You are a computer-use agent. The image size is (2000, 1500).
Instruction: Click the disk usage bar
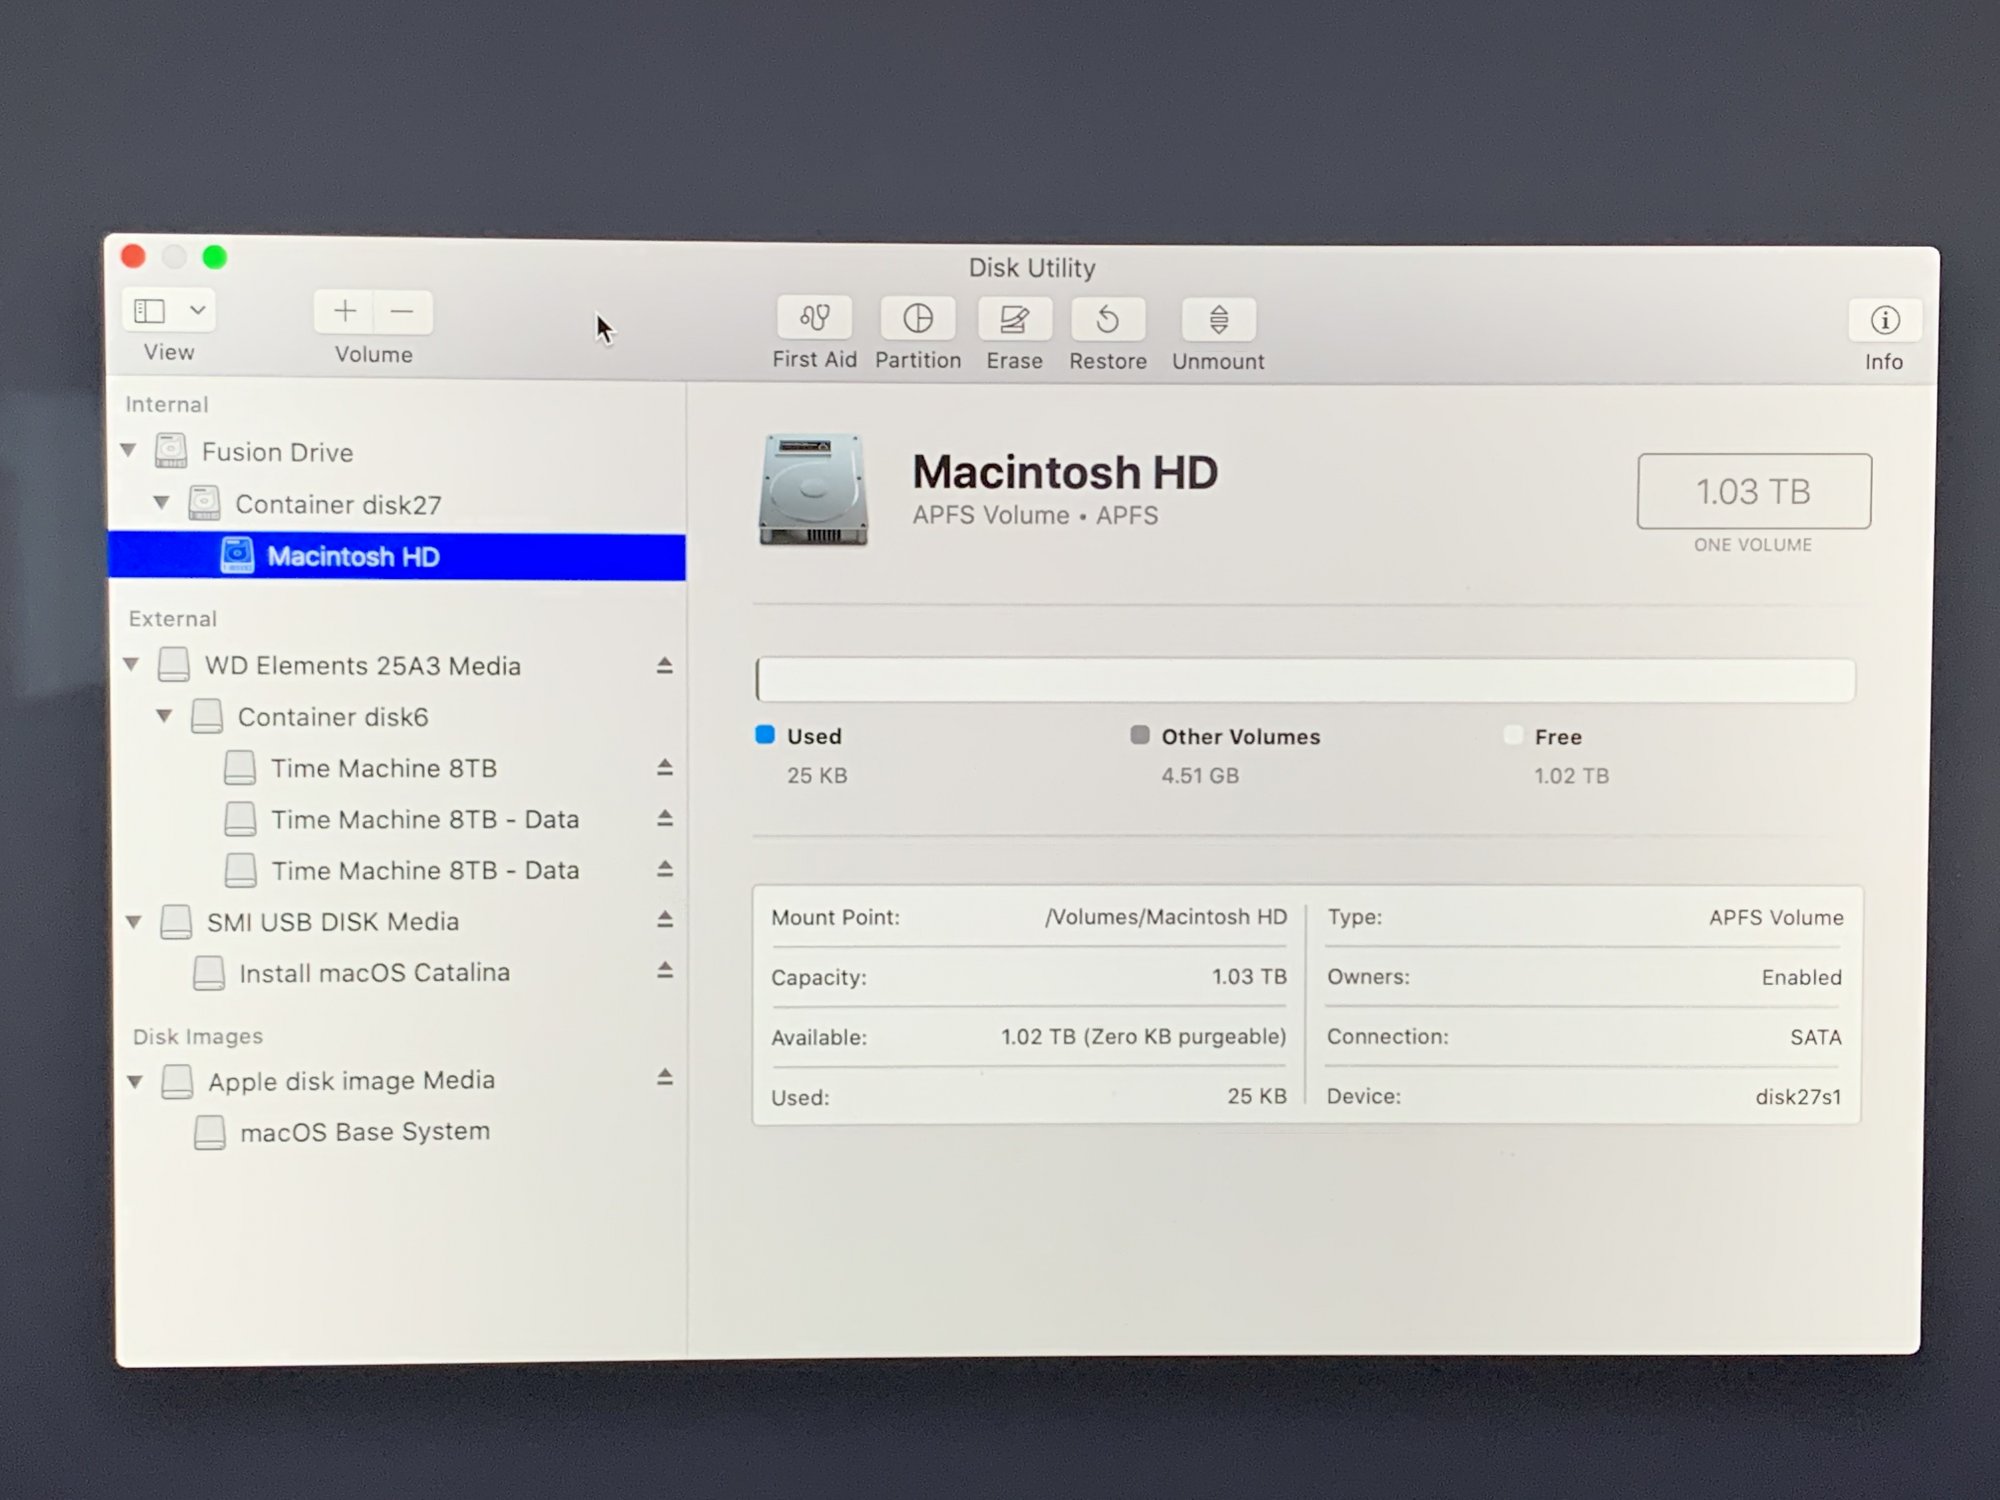coord(1305,680)
